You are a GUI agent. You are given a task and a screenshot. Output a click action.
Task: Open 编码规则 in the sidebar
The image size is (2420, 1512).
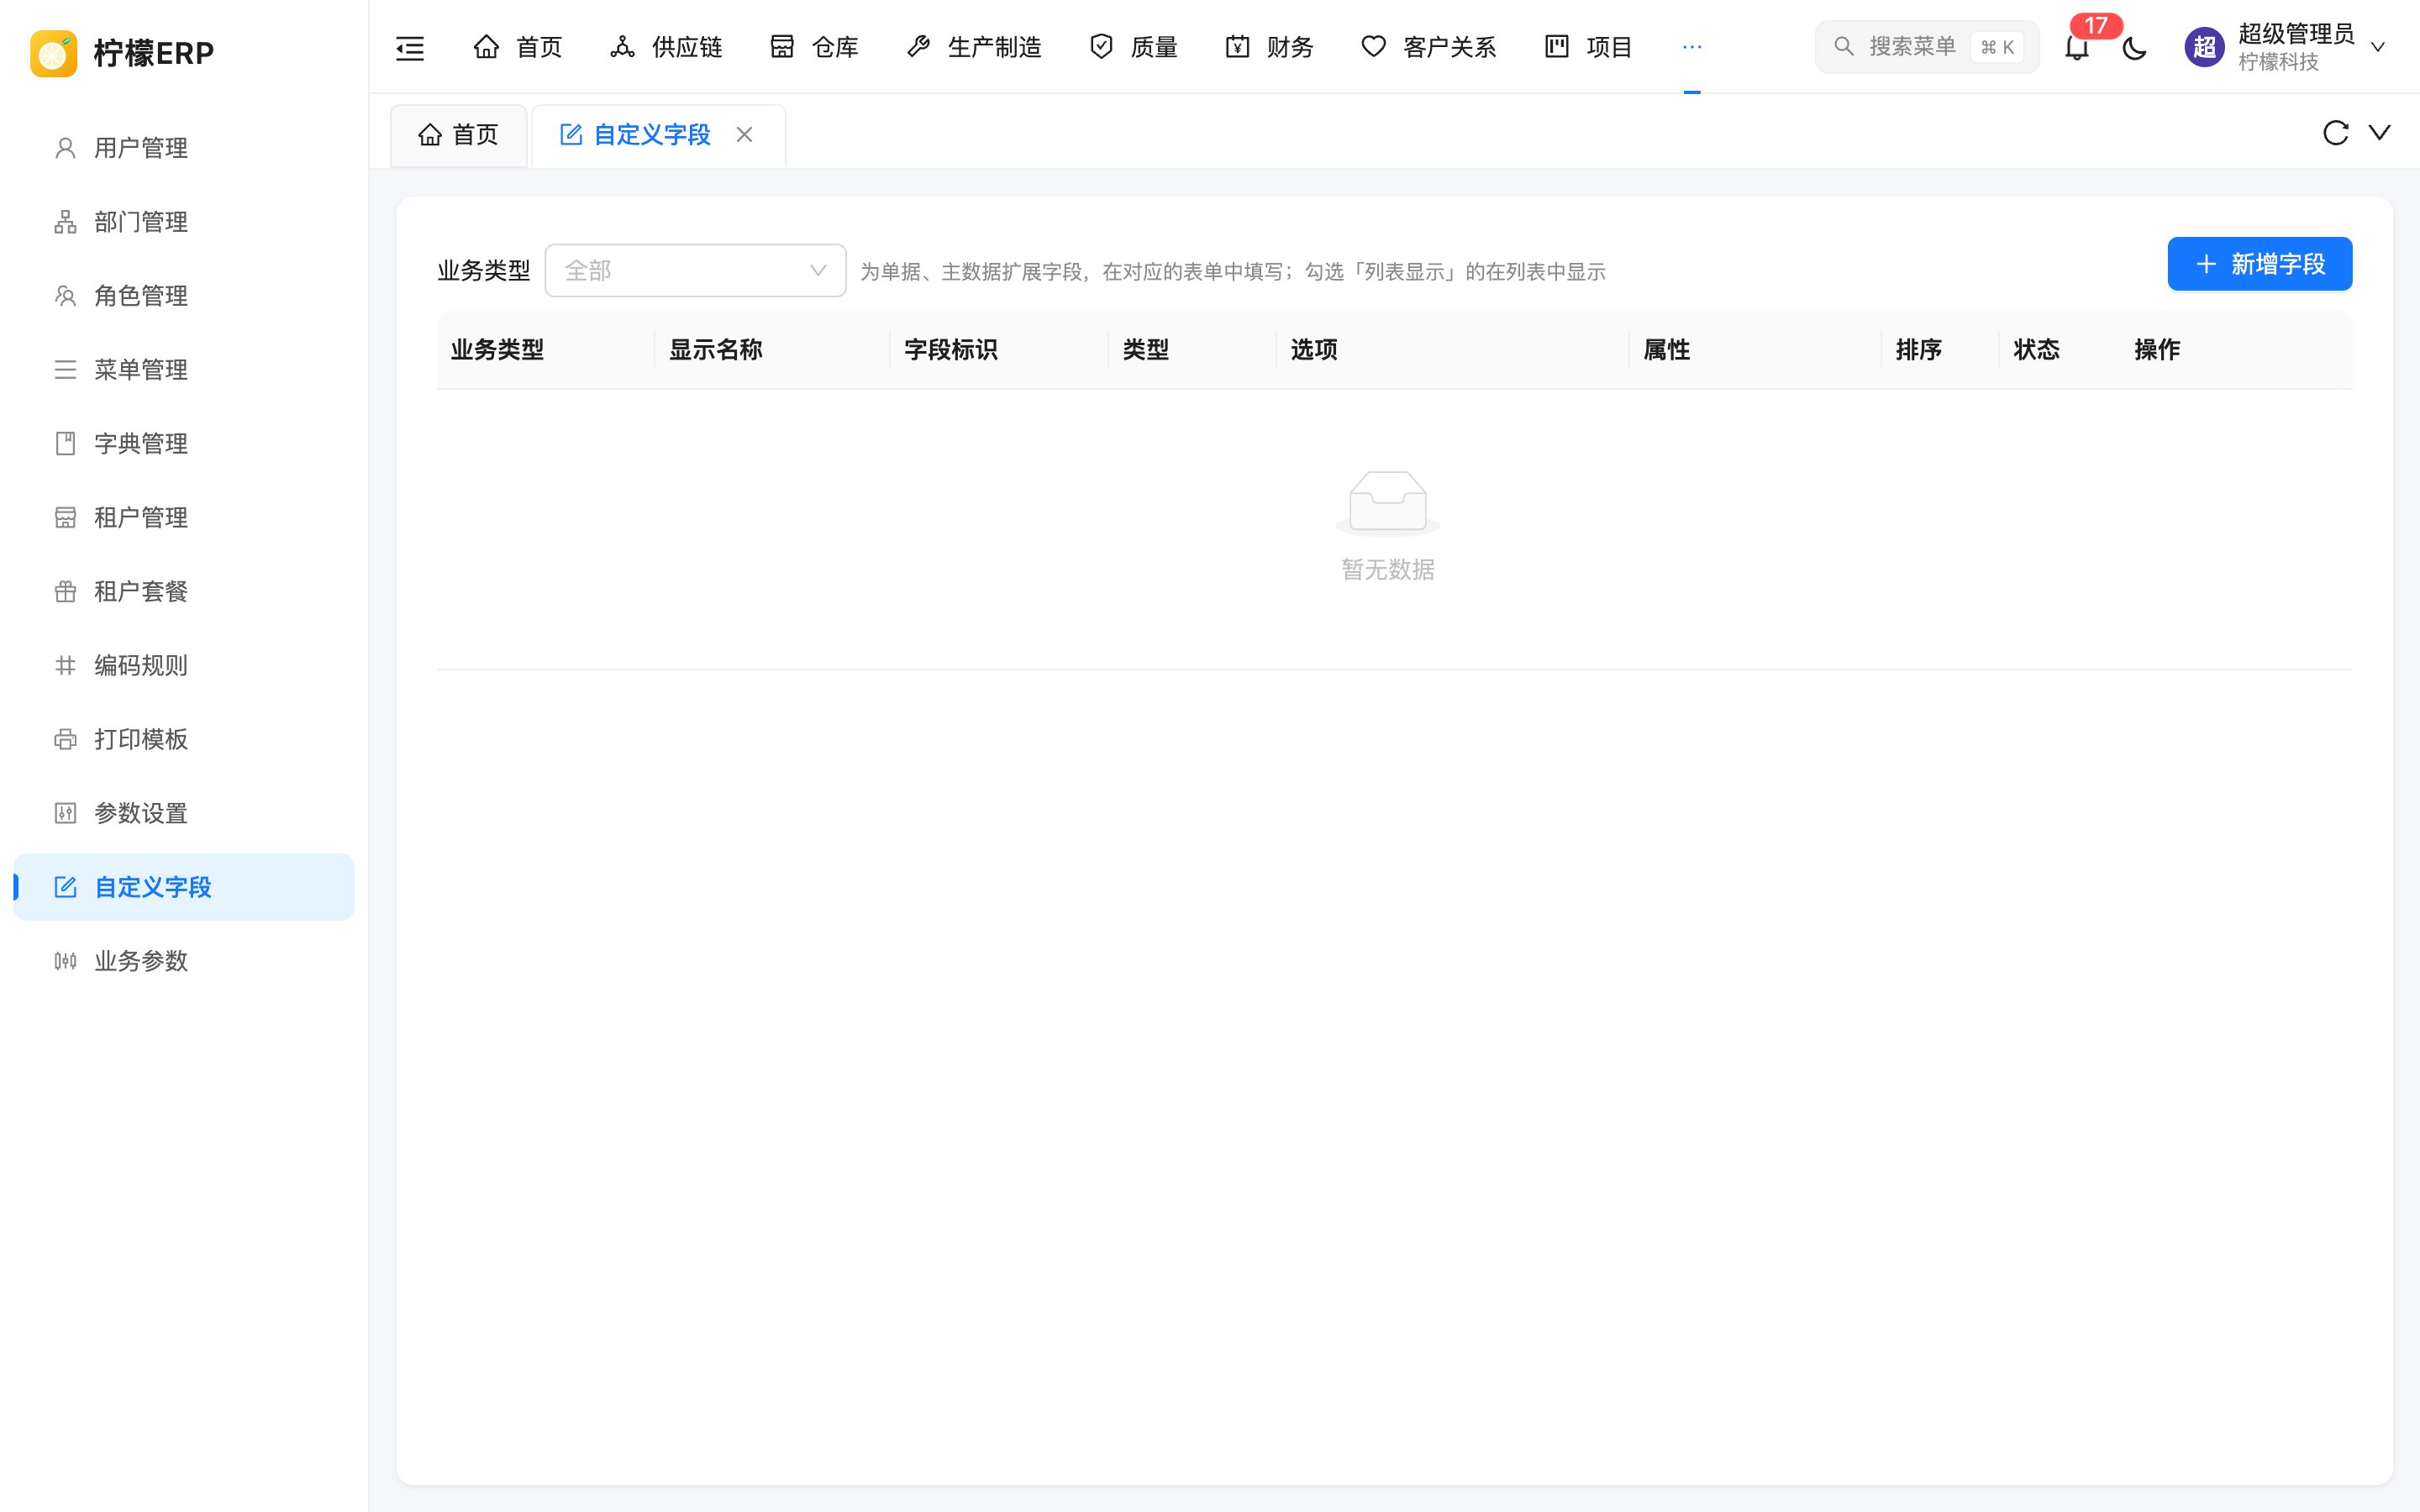pos(184,666)
